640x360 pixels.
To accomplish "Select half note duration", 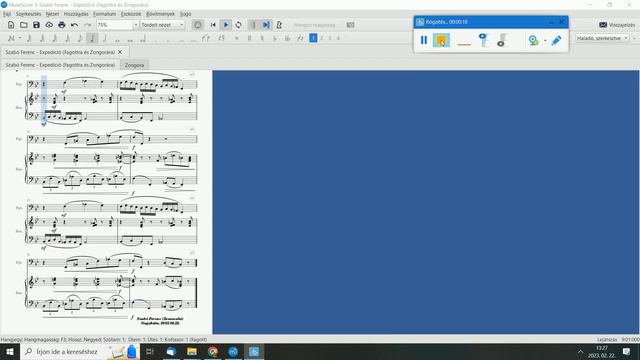I will pos(105,38).
